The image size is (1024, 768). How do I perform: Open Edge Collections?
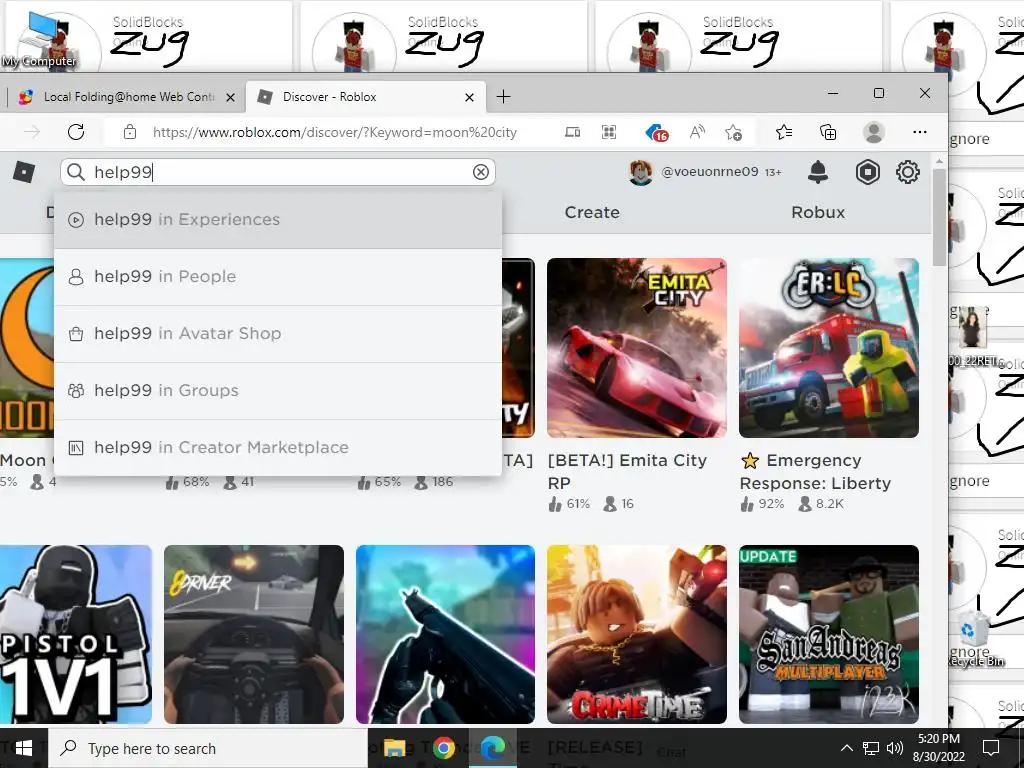click(x=827, y=132)
